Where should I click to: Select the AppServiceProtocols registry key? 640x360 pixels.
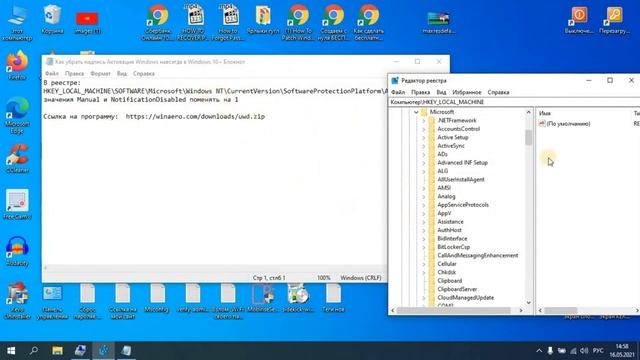coord(463,205)
